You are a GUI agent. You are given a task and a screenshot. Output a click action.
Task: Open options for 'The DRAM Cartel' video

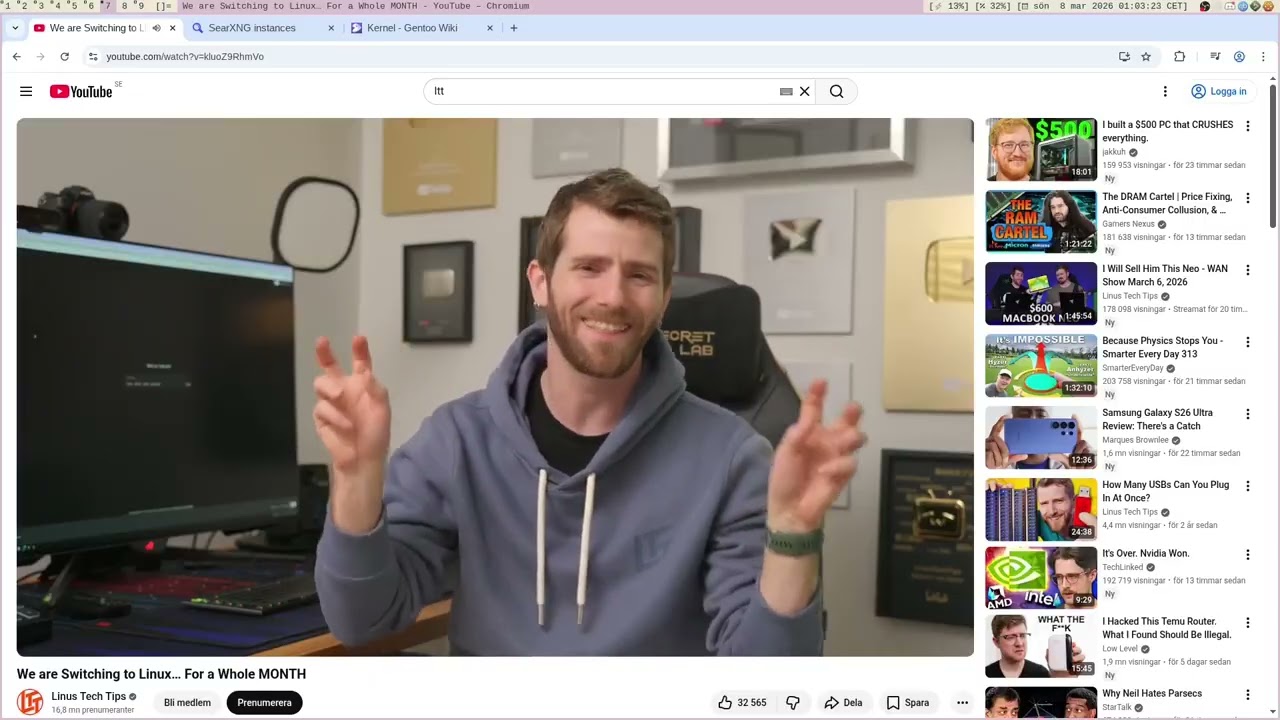[1247, 198]
